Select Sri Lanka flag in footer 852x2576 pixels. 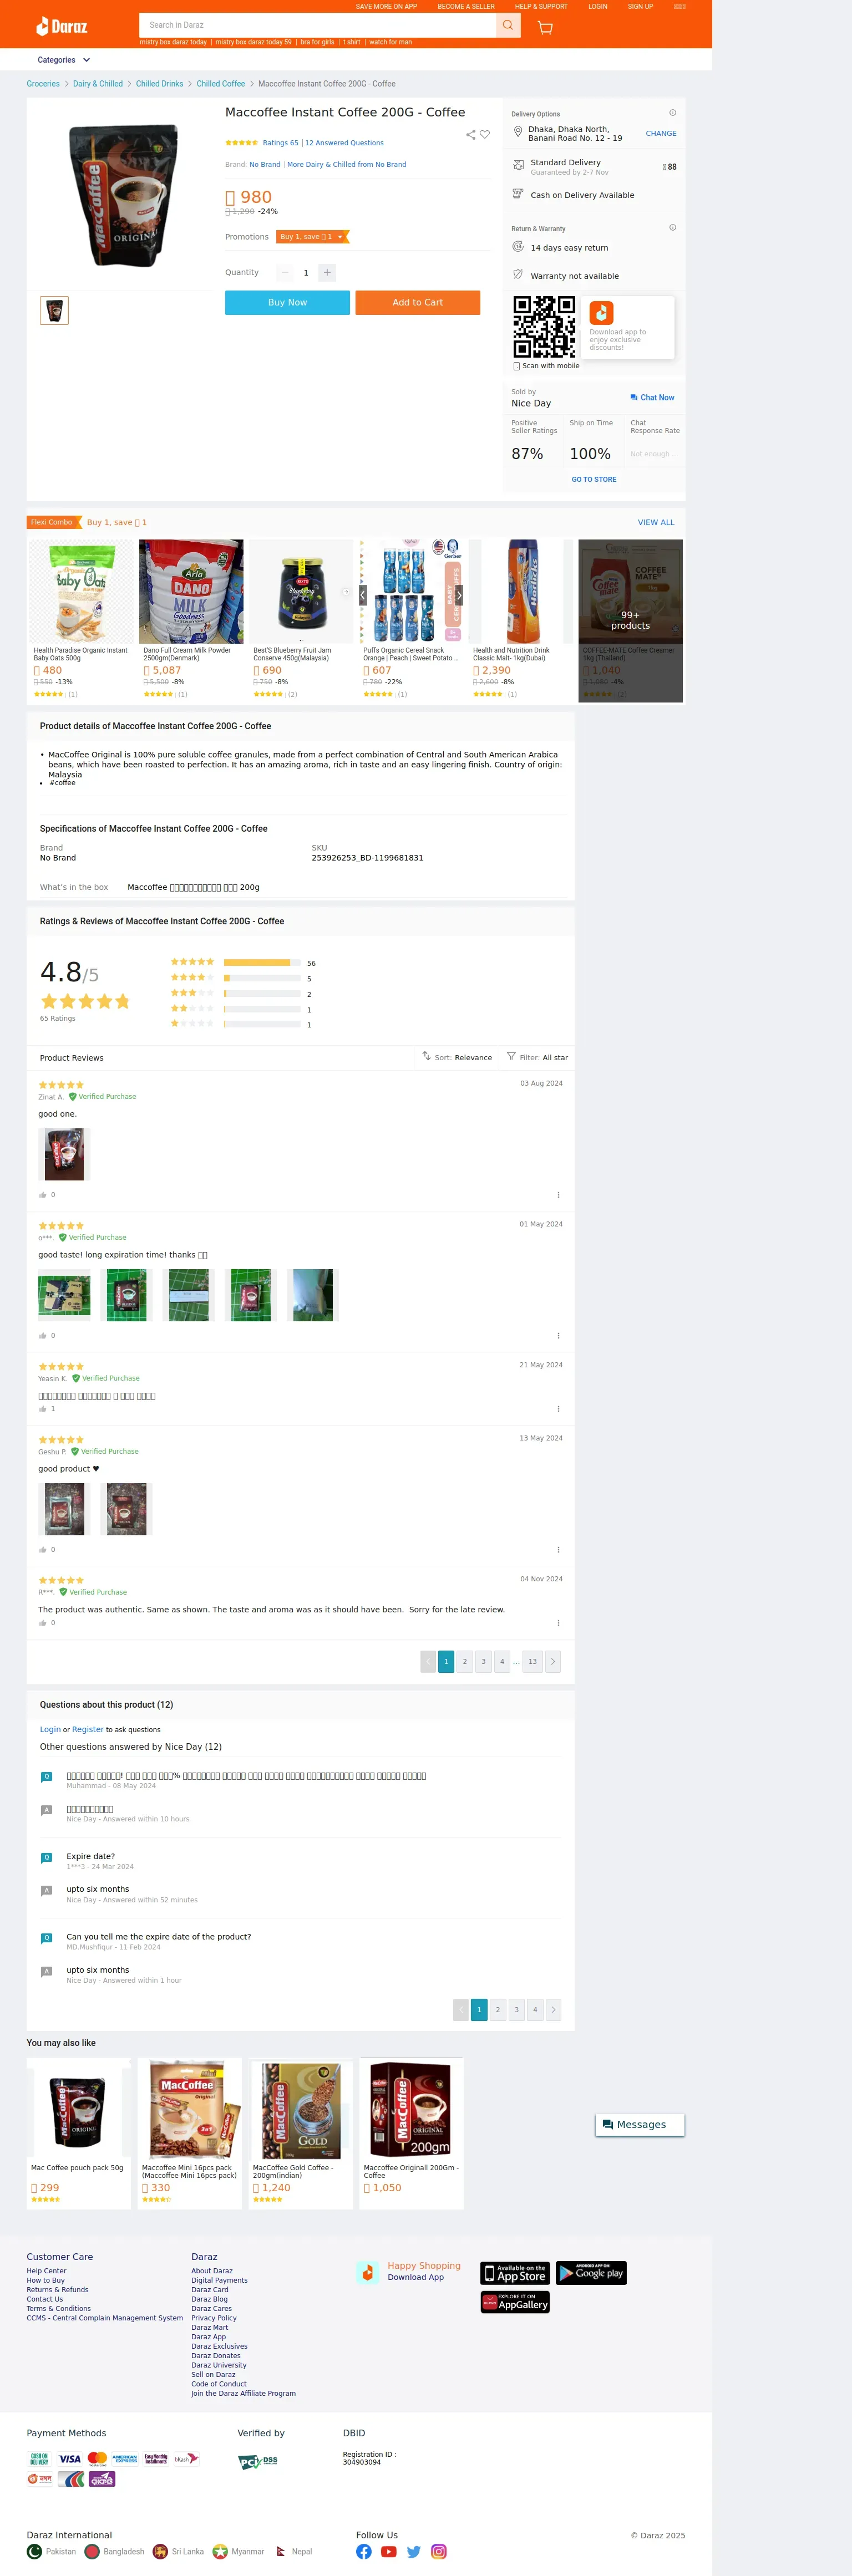(160, 2551)
